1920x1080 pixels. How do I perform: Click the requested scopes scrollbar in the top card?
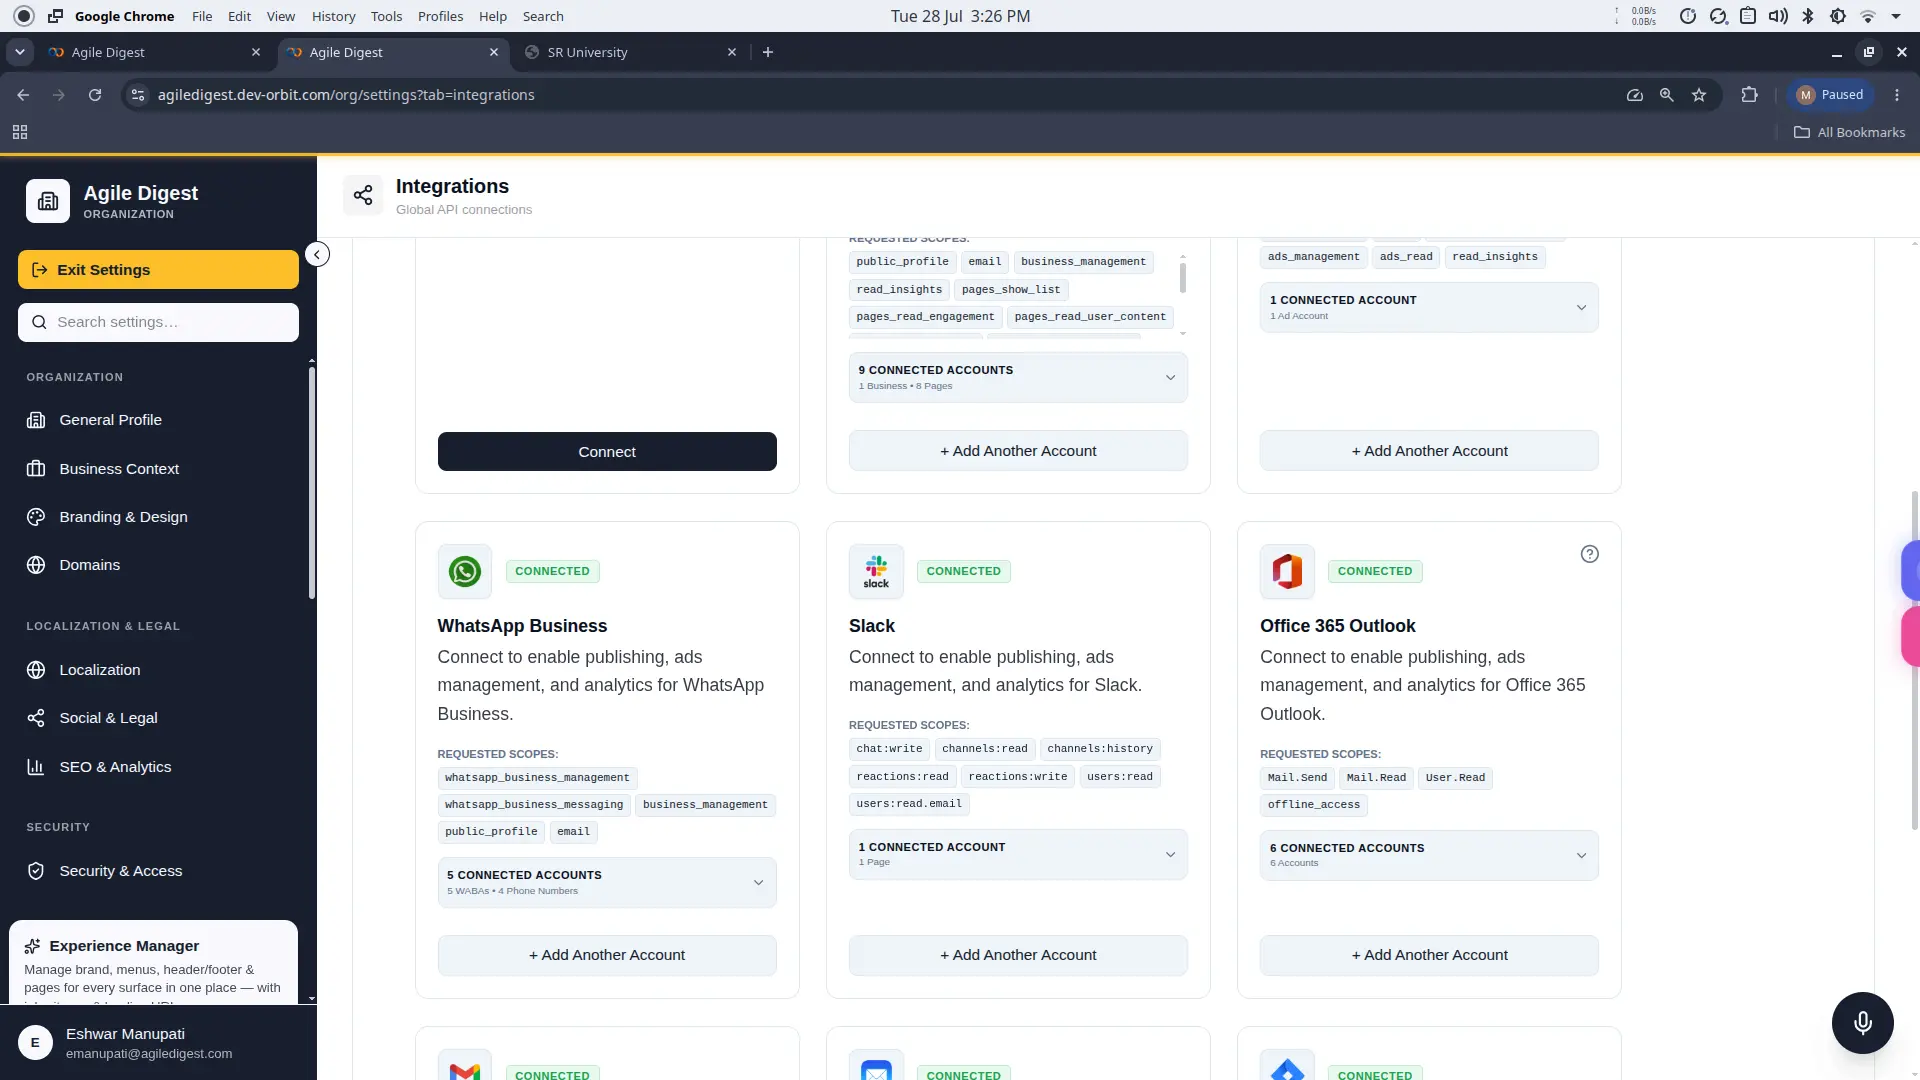(x=1183, y=277)
